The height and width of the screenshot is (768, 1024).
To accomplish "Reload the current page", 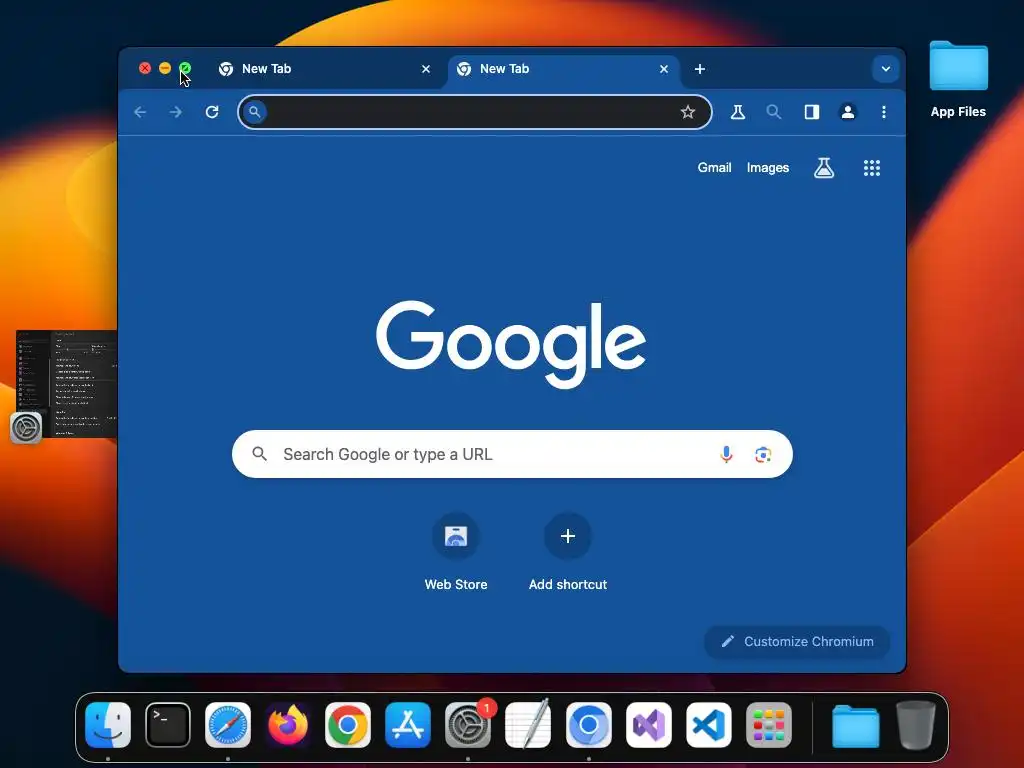I will 212,112.
